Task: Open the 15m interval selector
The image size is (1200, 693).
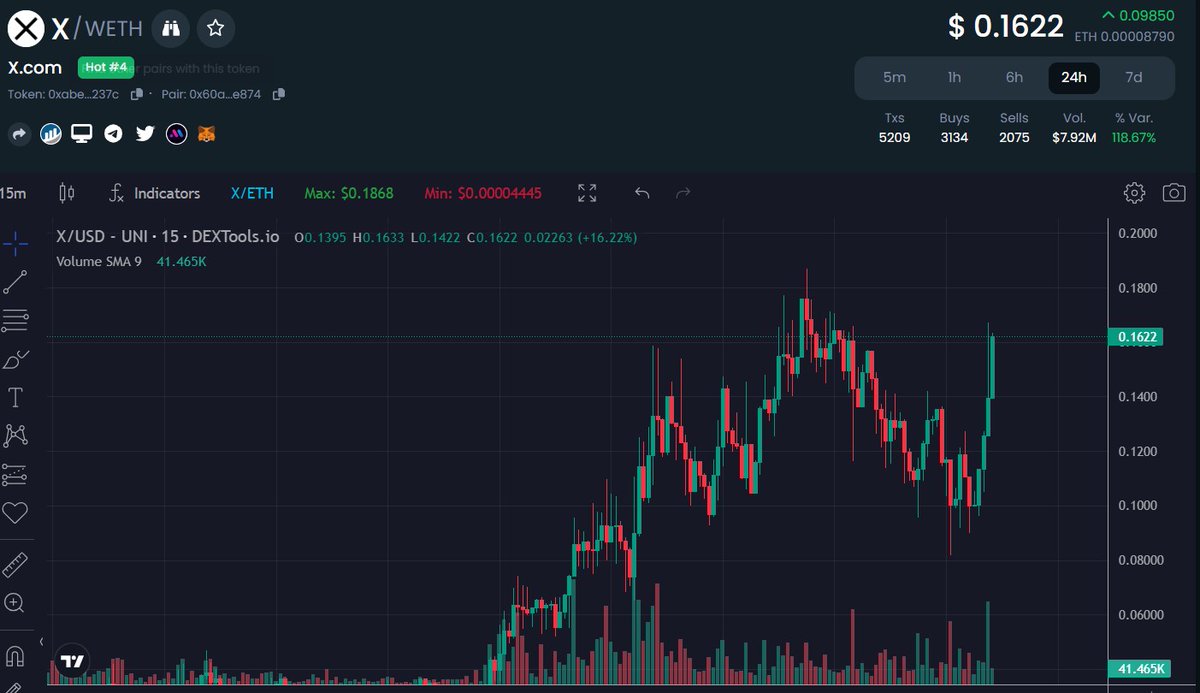Action: (x=14, y=193)
